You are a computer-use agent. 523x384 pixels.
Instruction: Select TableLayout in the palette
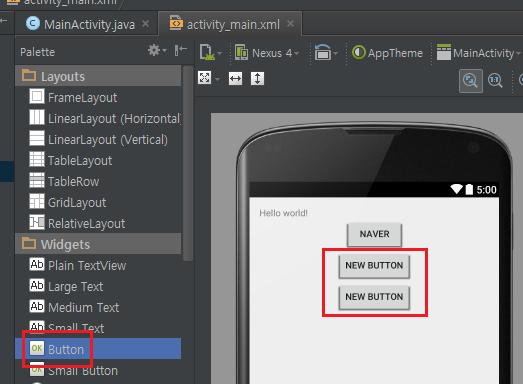pos(98,160)
